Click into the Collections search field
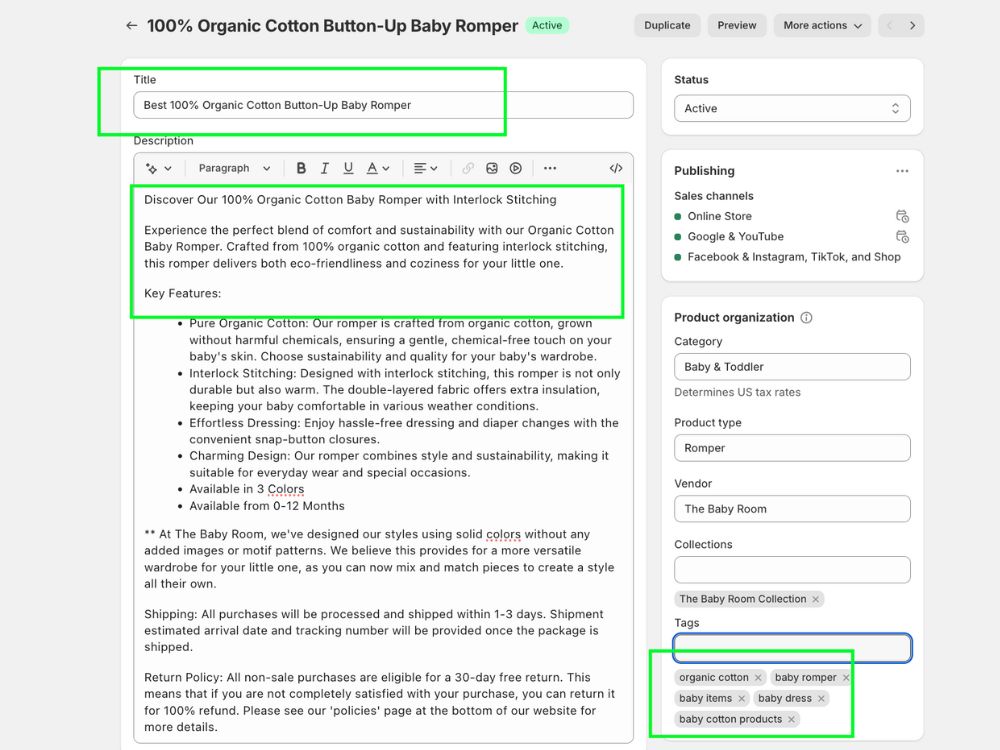The image size is (1000, 750). point(792,570)
